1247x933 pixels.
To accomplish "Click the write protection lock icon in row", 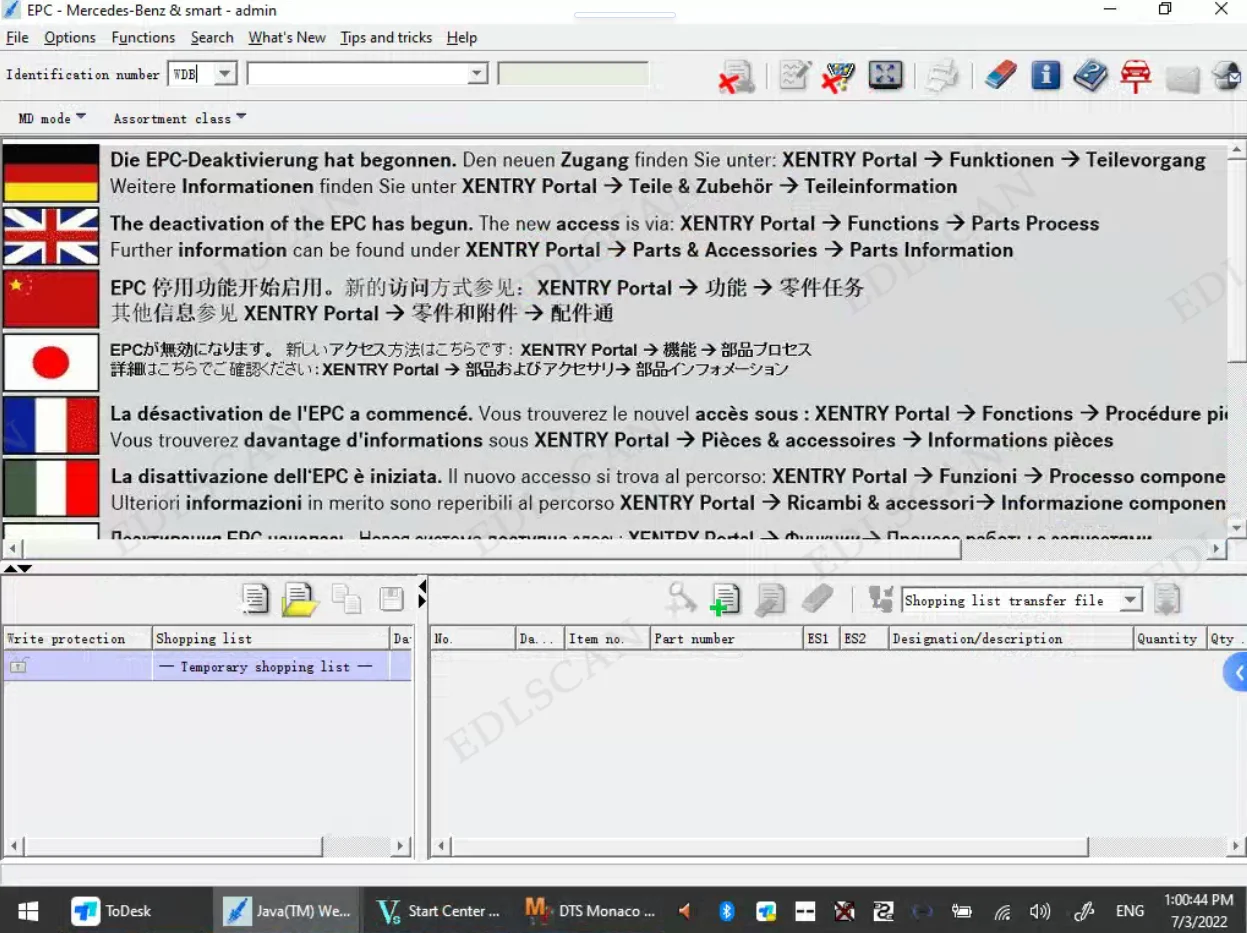I will pos(19,666).
